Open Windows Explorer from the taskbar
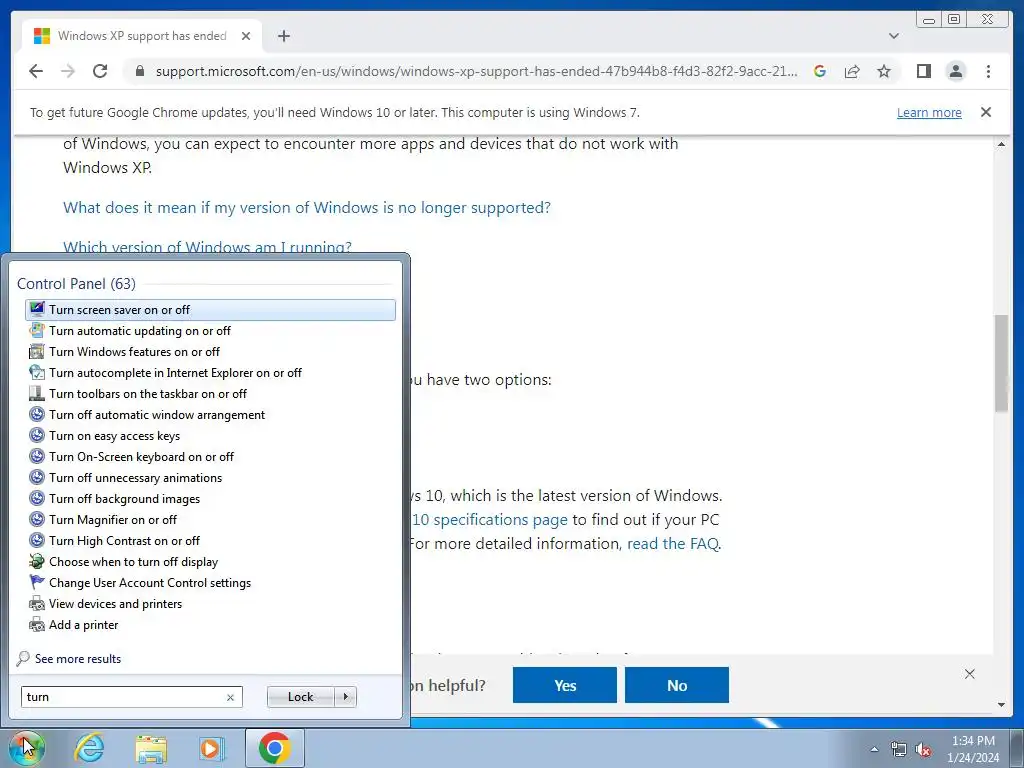This screenshot has height=768, width=1024. (x=151, y=748)
